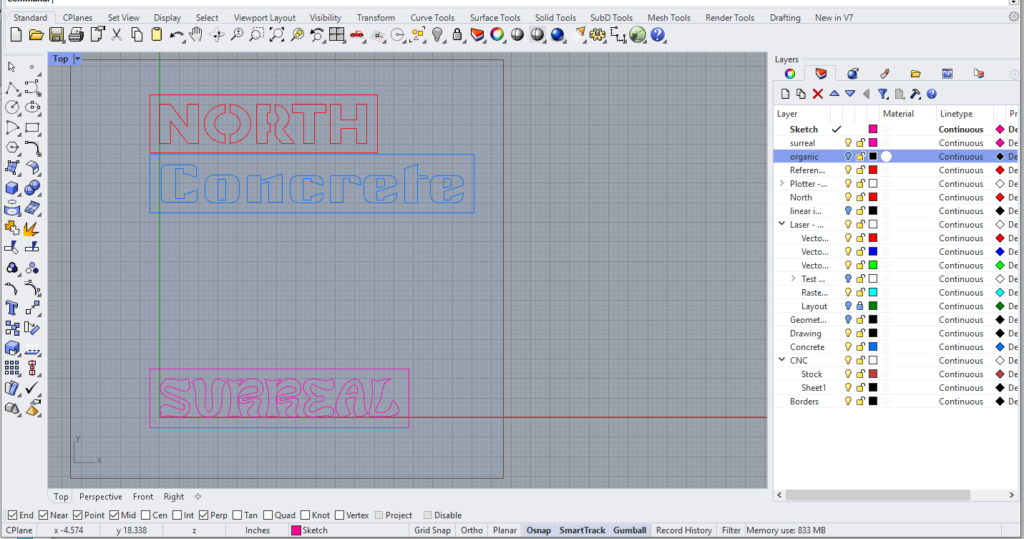Toggle lock icon of Layout layer
Viewport: 1024px width, 539px height.
(x=860, y=306)
